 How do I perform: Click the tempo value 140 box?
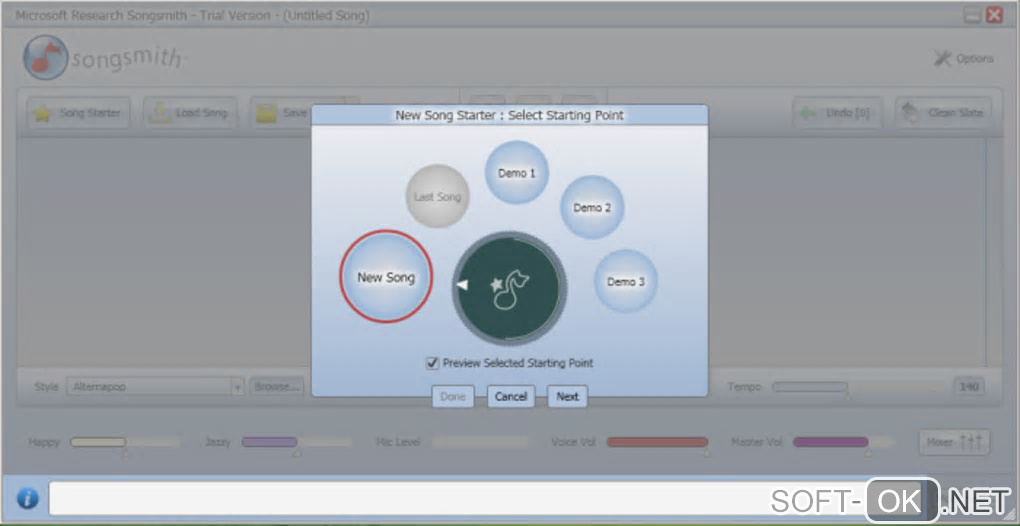pyautogui.click(x=969, y=387)
